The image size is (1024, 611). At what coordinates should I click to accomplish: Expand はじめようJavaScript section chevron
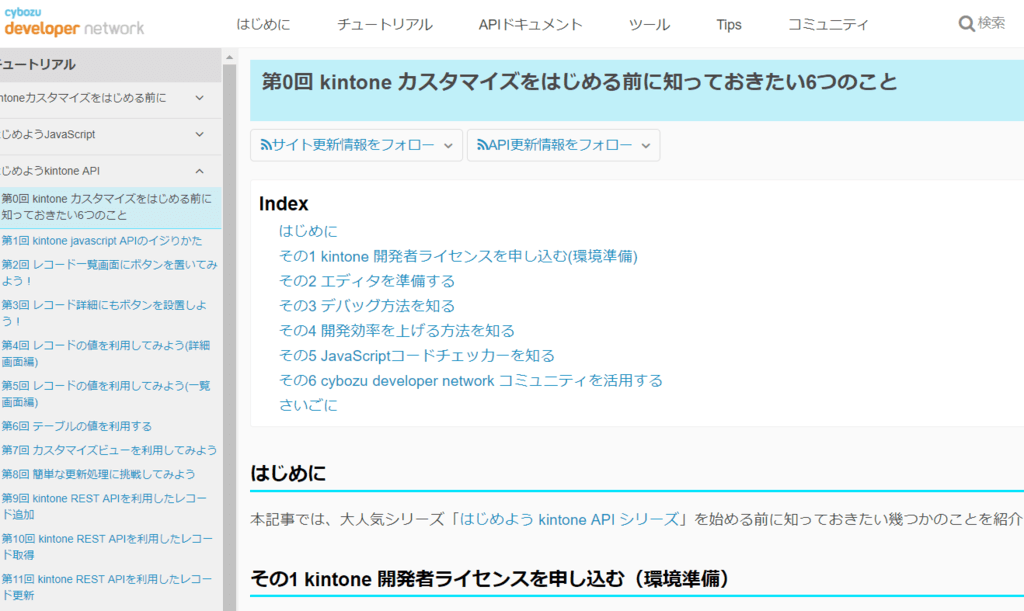[x=200, y=134]
